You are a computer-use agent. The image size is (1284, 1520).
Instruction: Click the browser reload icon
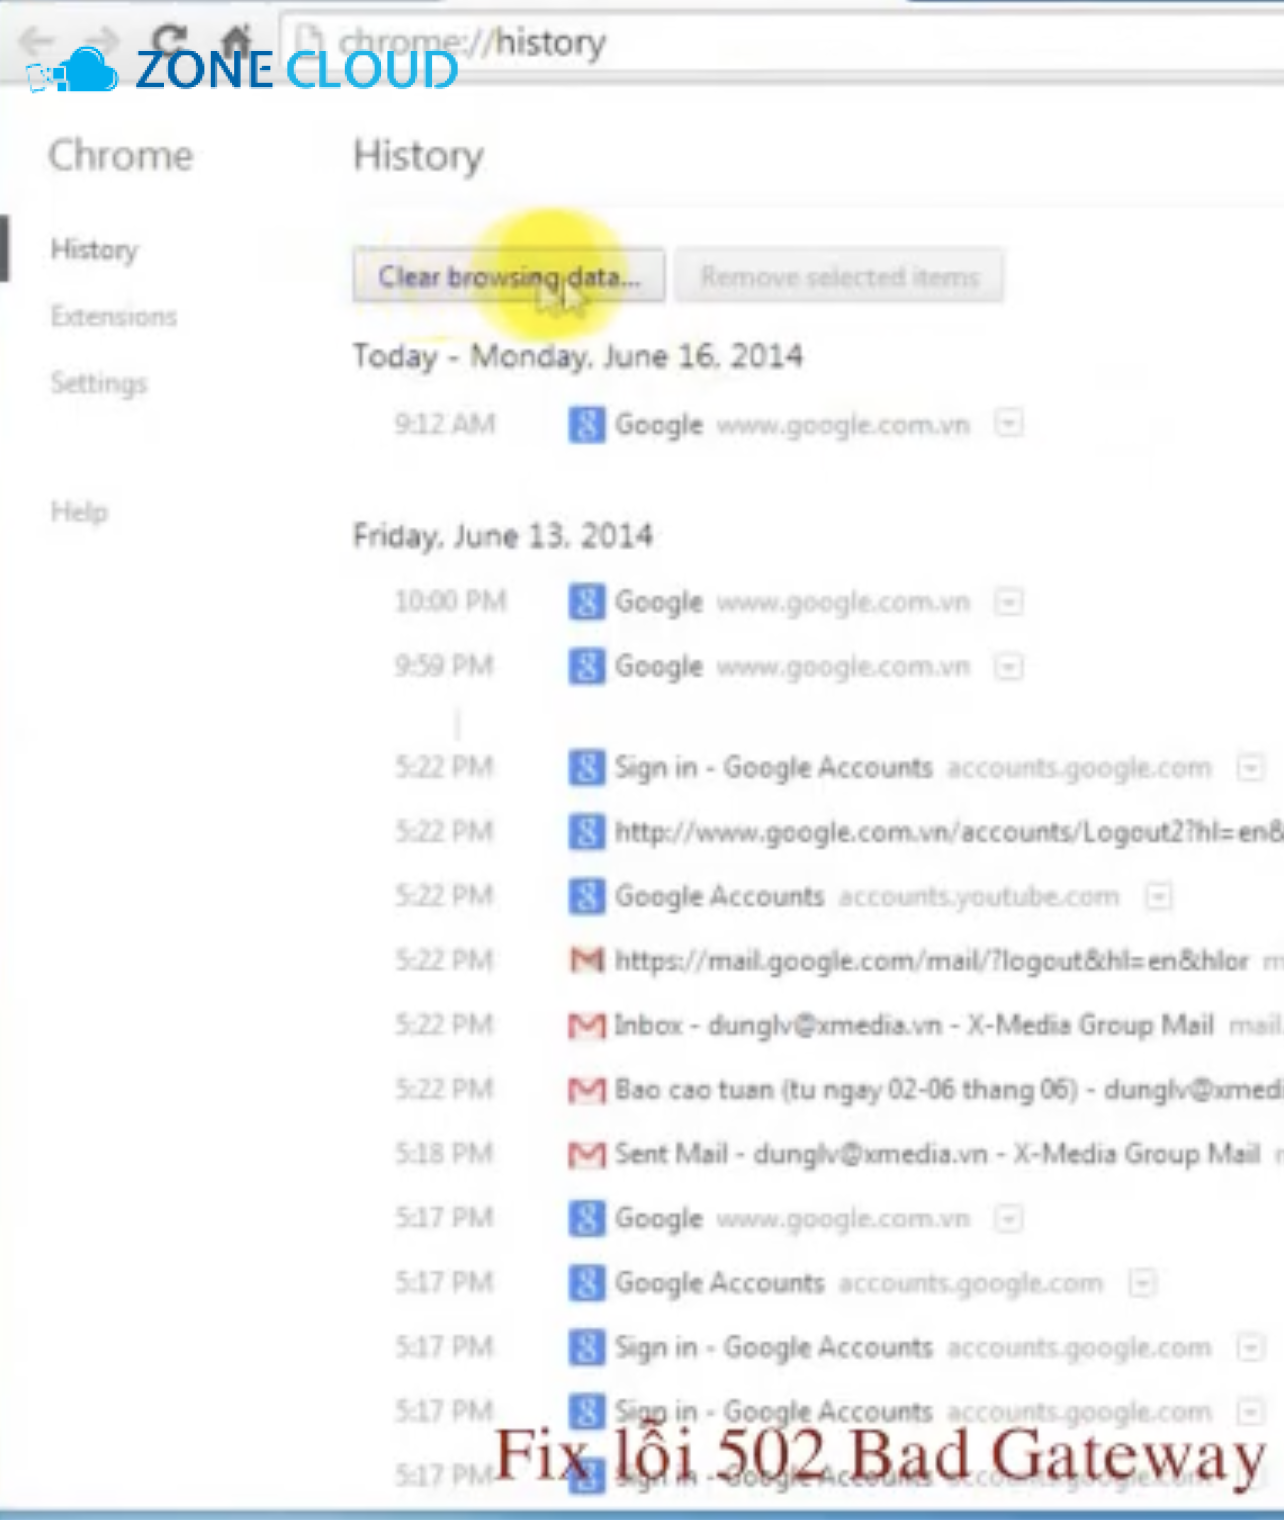point(170,40)
